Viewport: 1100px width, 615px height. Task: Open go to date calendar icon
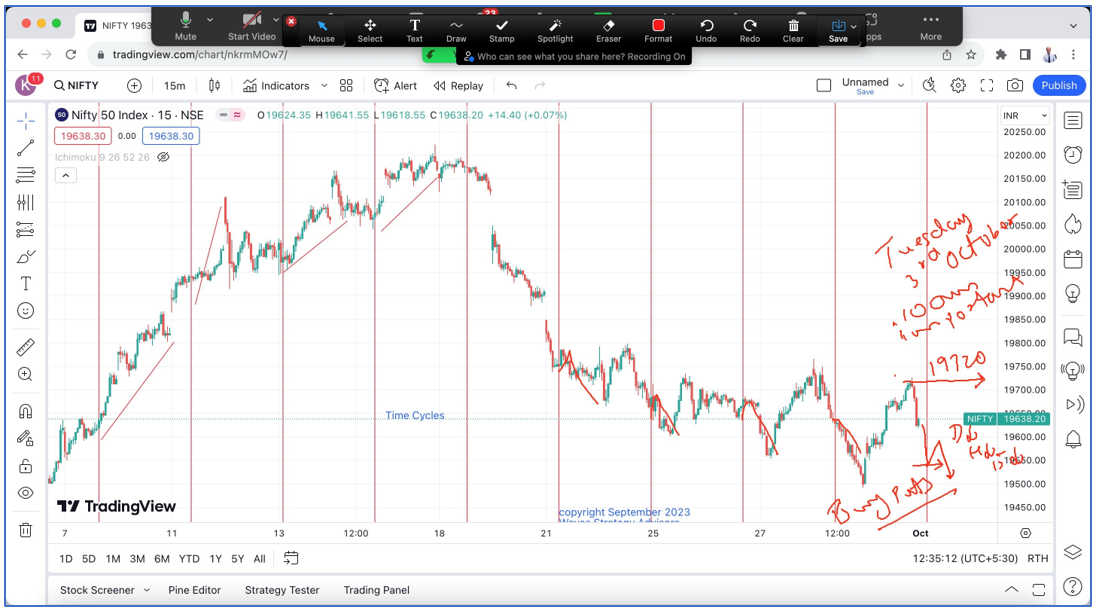pyautogui.click(x=290, y=558)
